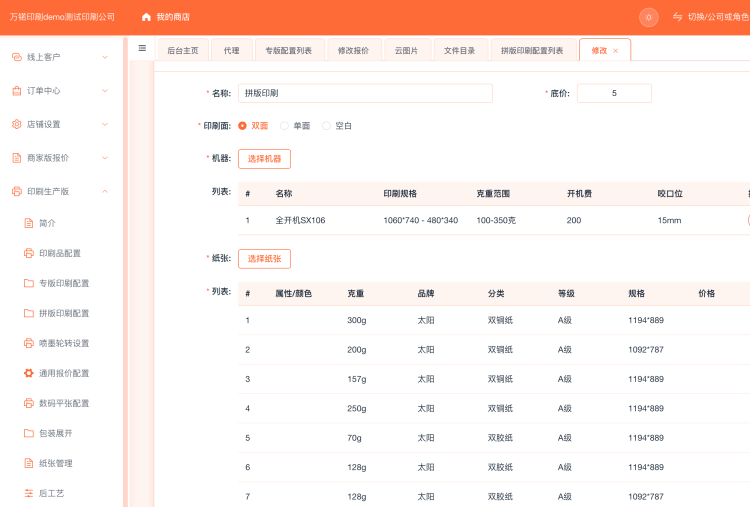Click the 选择纸张 button
Screen dimensions: 750x507
click(265, 259)
